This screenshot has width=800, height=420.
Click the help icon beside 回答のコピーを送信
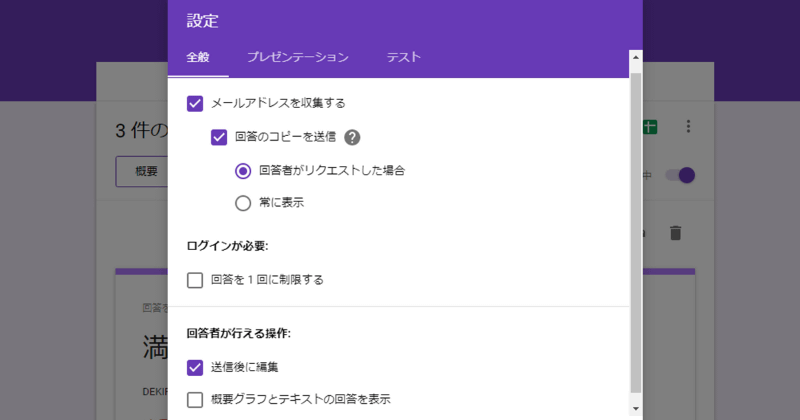click(x=352, y=138)
